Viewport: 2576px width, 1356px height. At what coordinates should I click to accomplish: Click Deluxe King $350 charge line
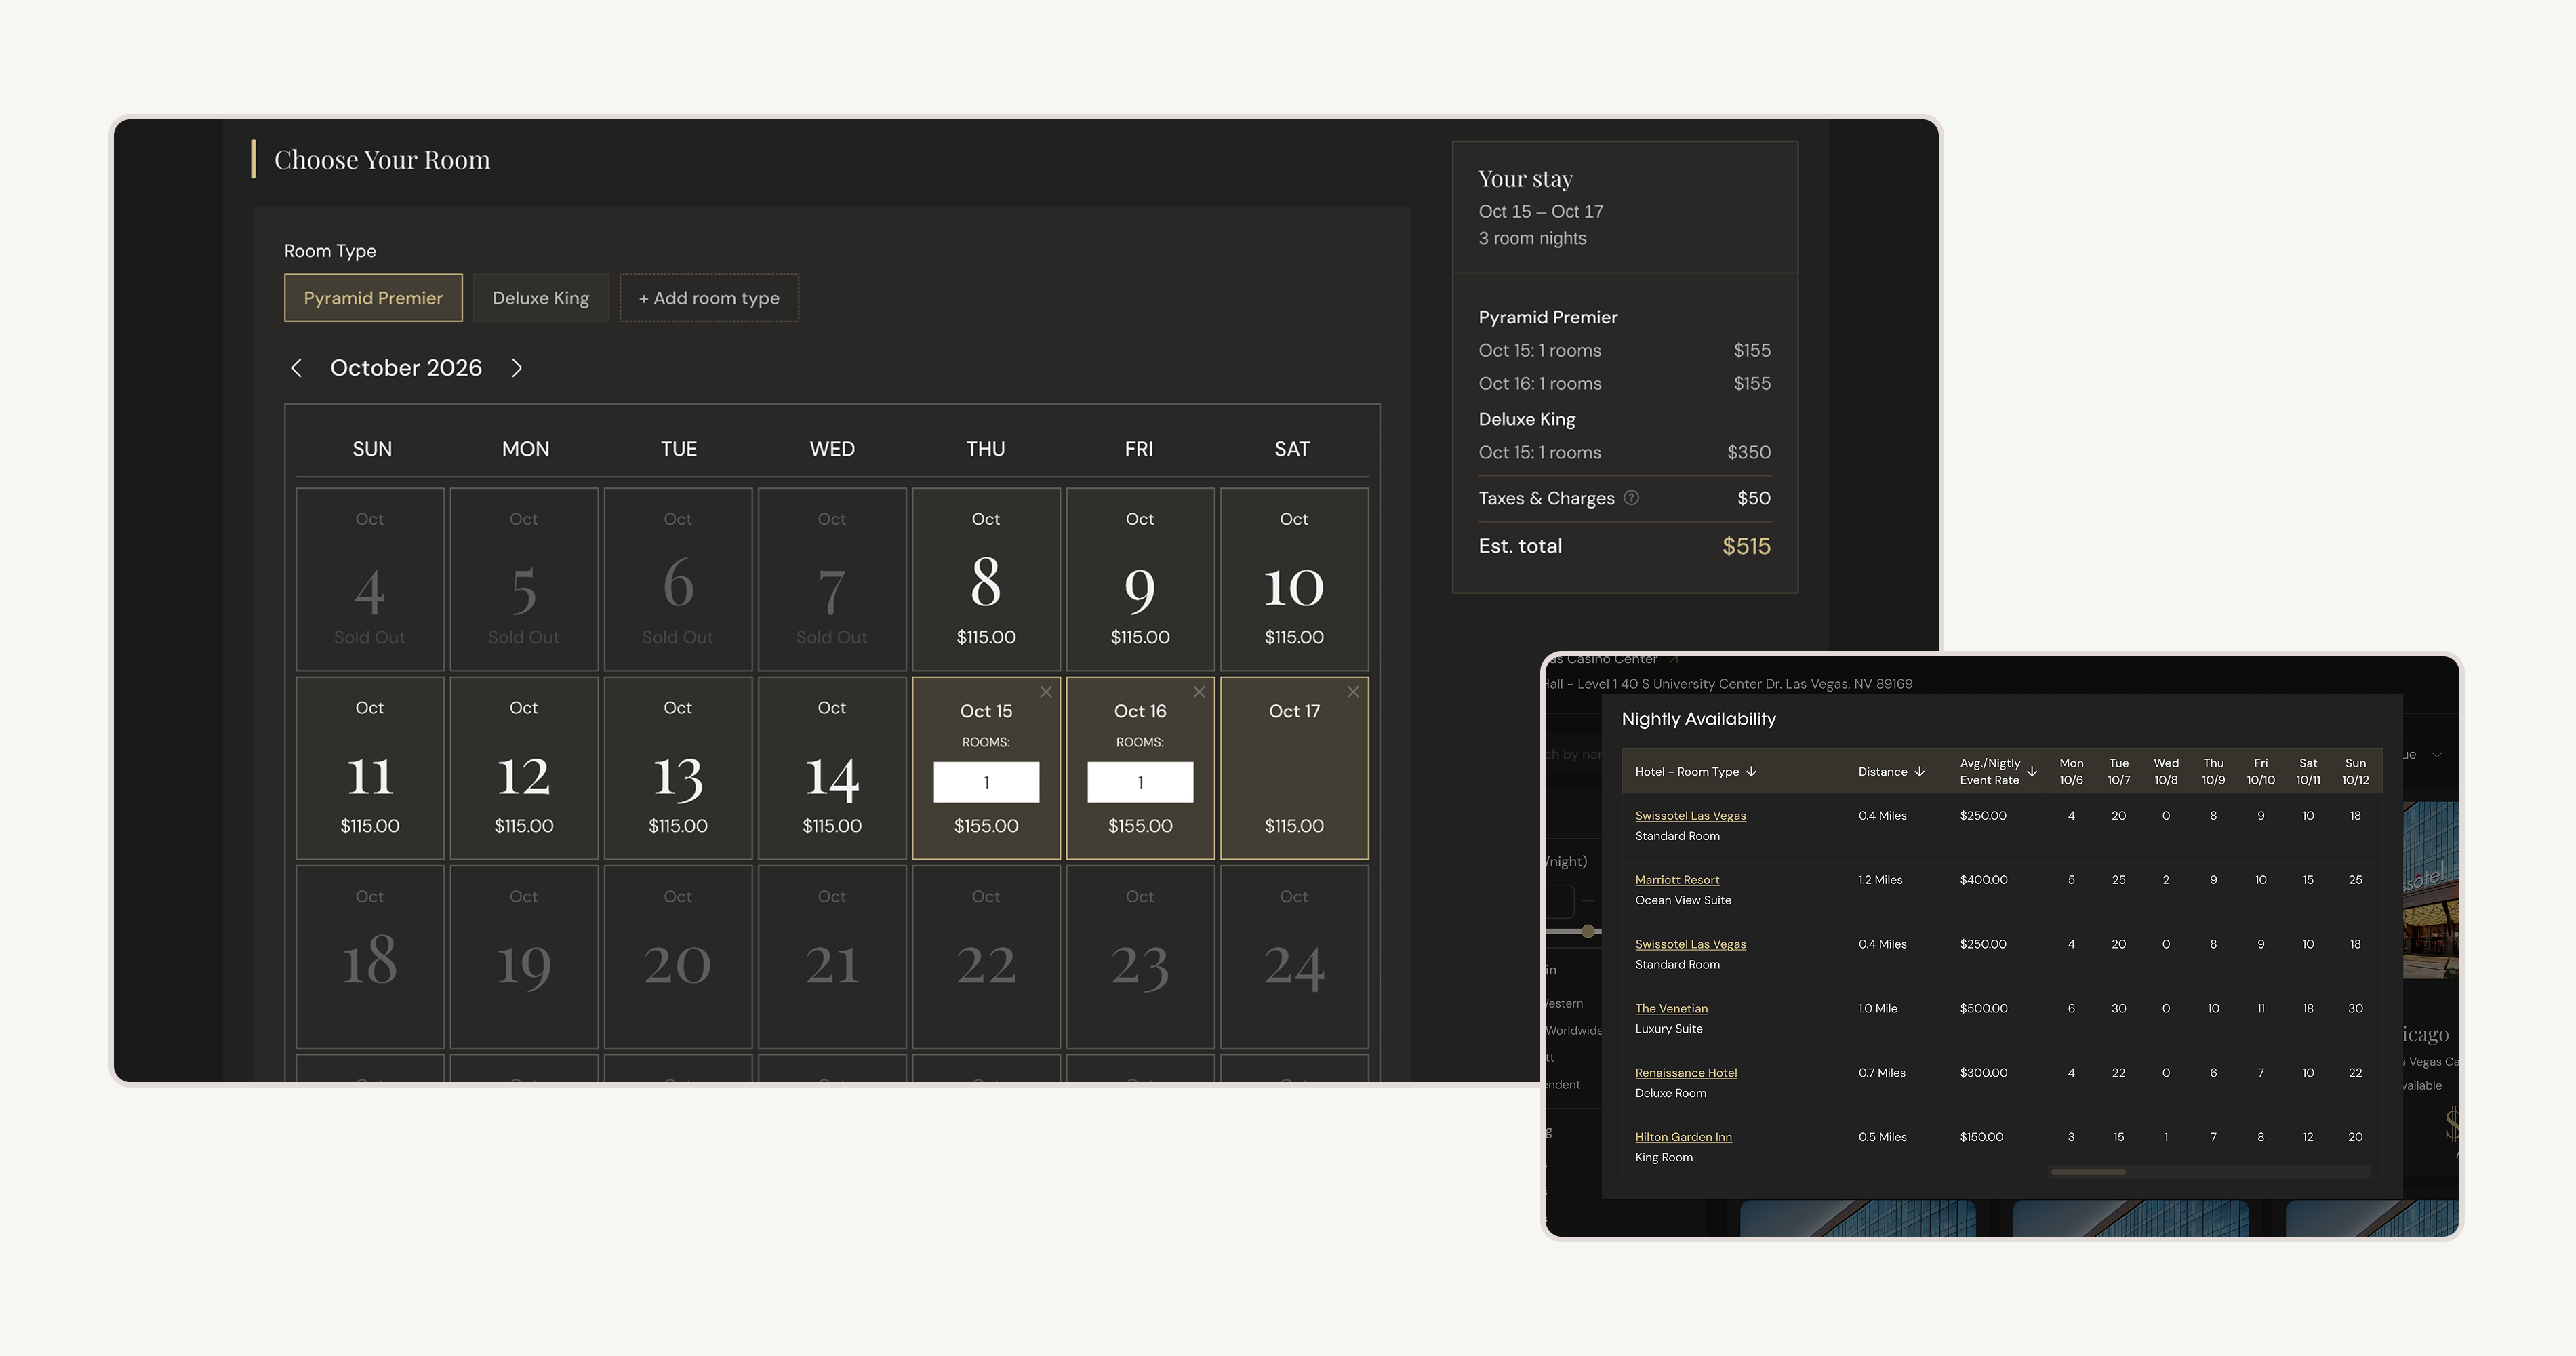(x=1625, y=452)
